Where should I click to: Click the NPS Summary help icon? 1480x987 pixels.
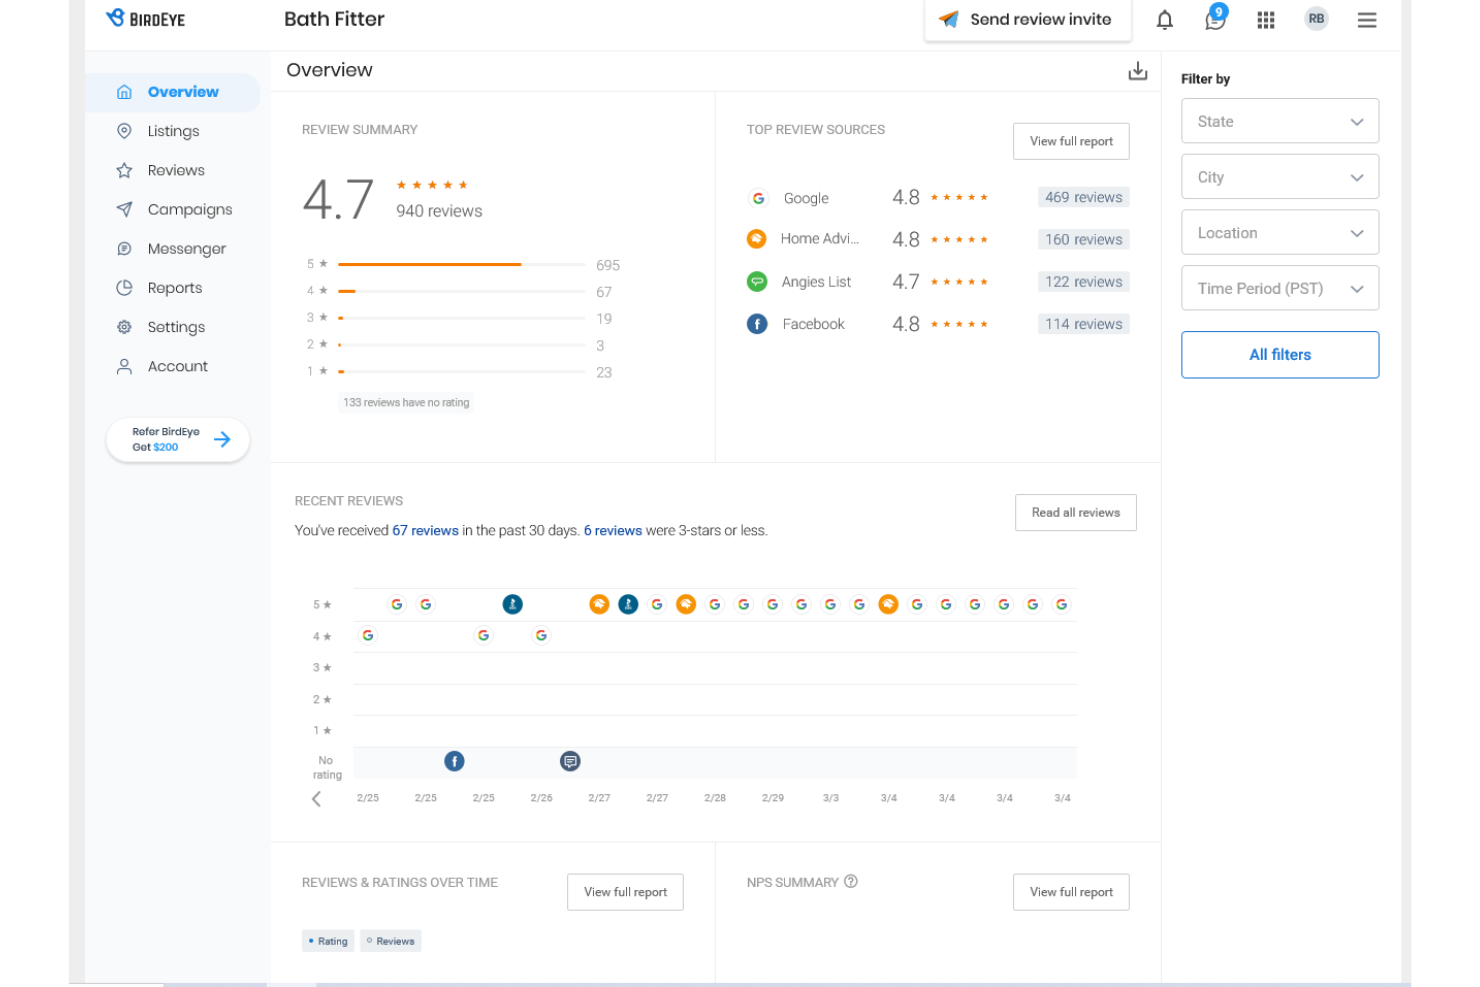[x=851, y=882]
